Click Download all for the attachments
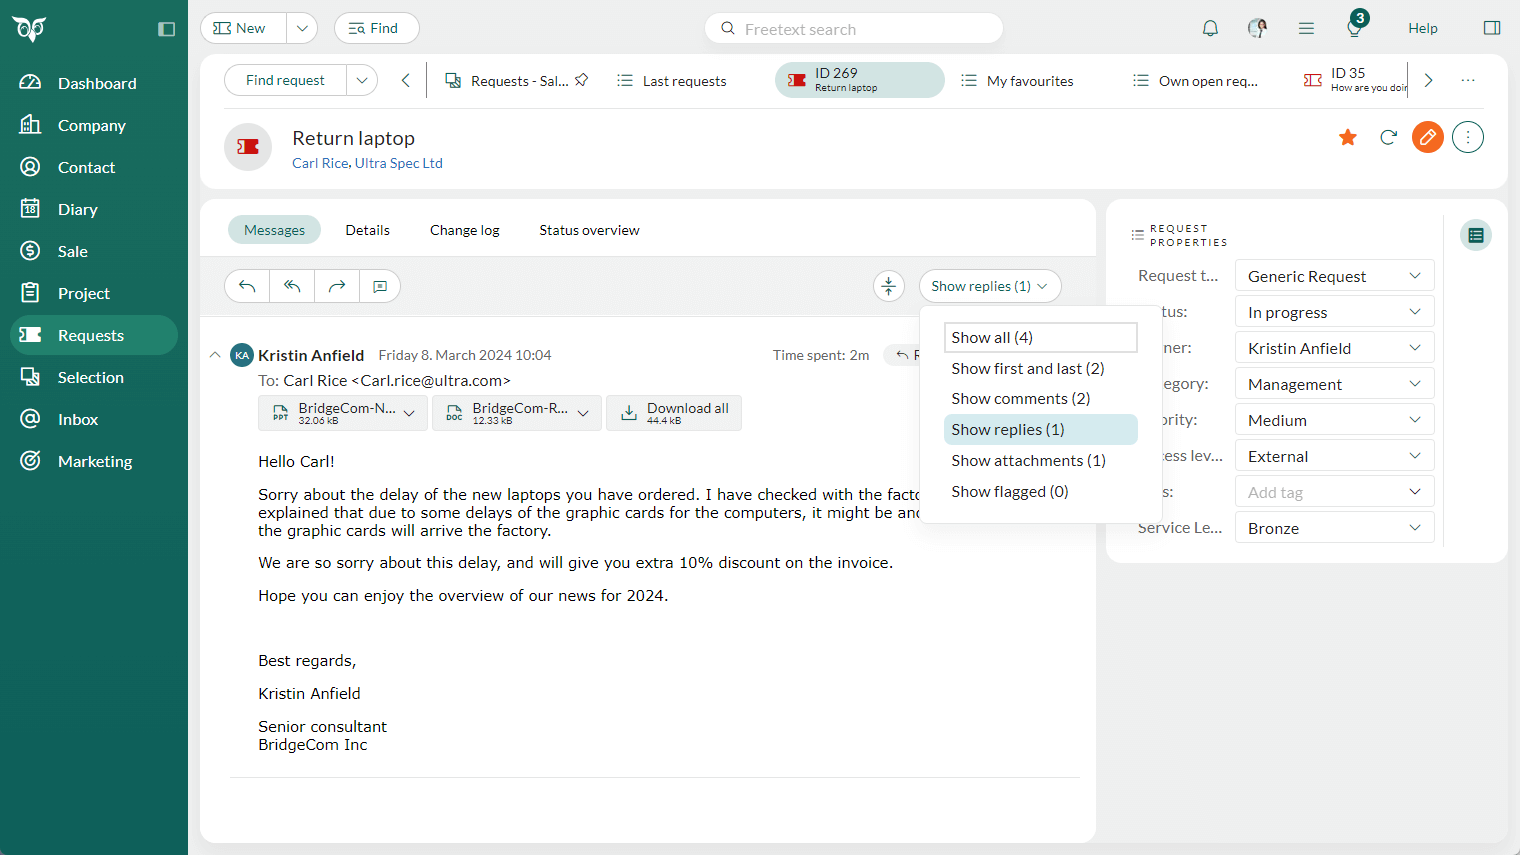Image resolution: width=1520 pixels, height=855 pixels. (x=673, y=412)
